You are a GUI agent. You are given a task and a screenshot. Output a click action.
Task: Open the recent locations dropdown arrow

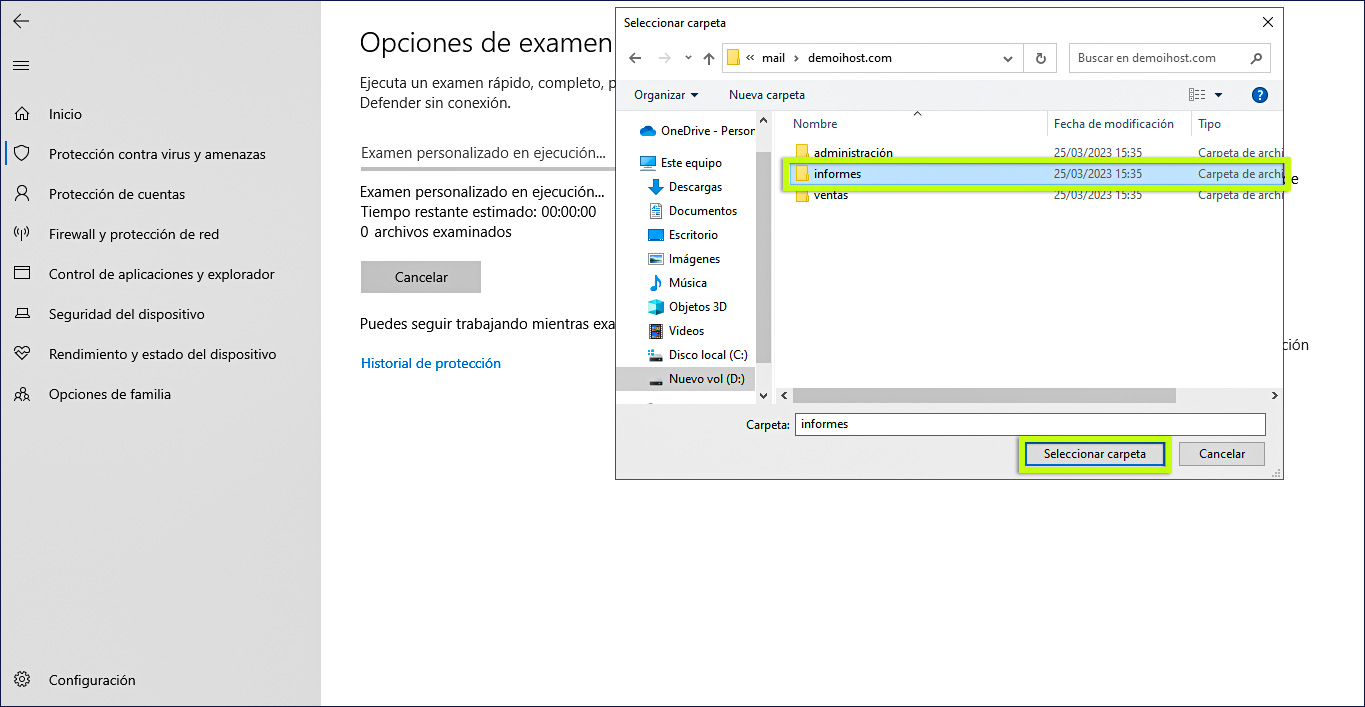pos(688,58)
